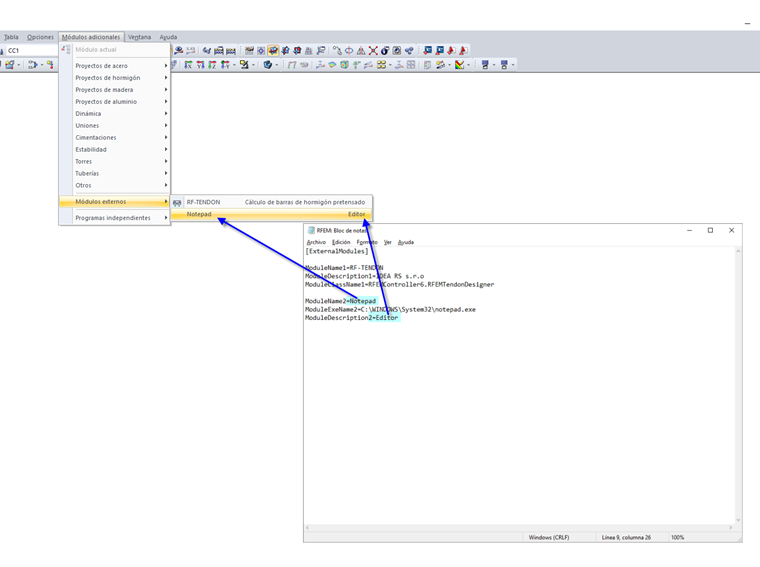Screen dimensions: 760x567
Task: Open Tuberías menu entry
Action: coord(114,173)
